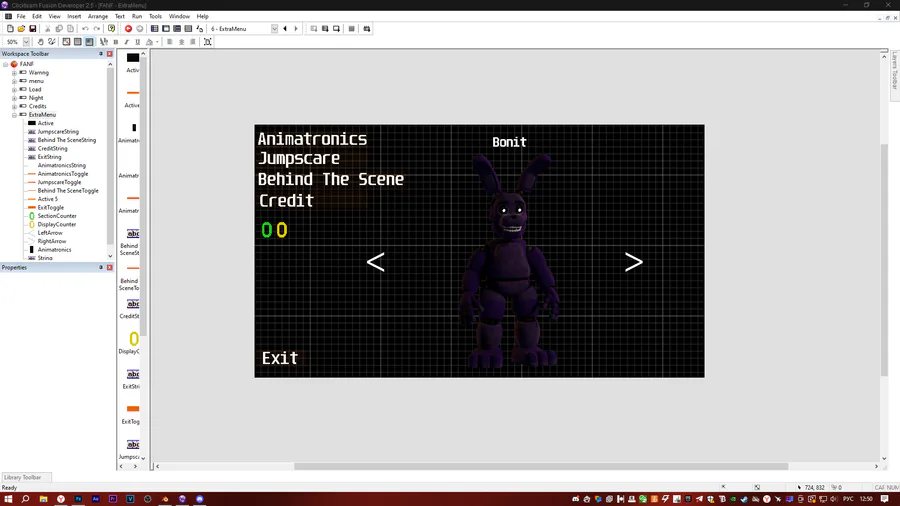This screenshot has width=900, height=506.
Task: Open the zoom 50% dropdown
Action: click(x=26, y=42)
